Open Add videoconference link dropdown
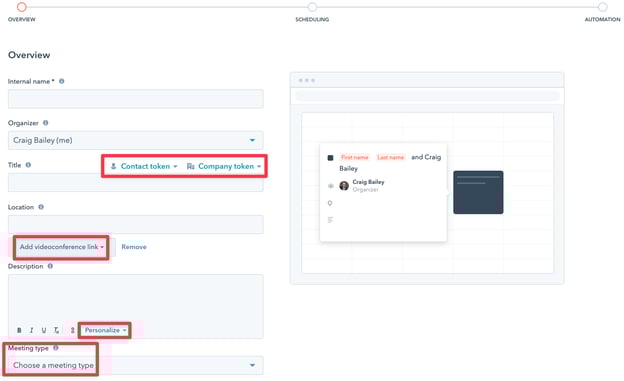The width and height of the screenshot is (624, 381). pos(62,247)
